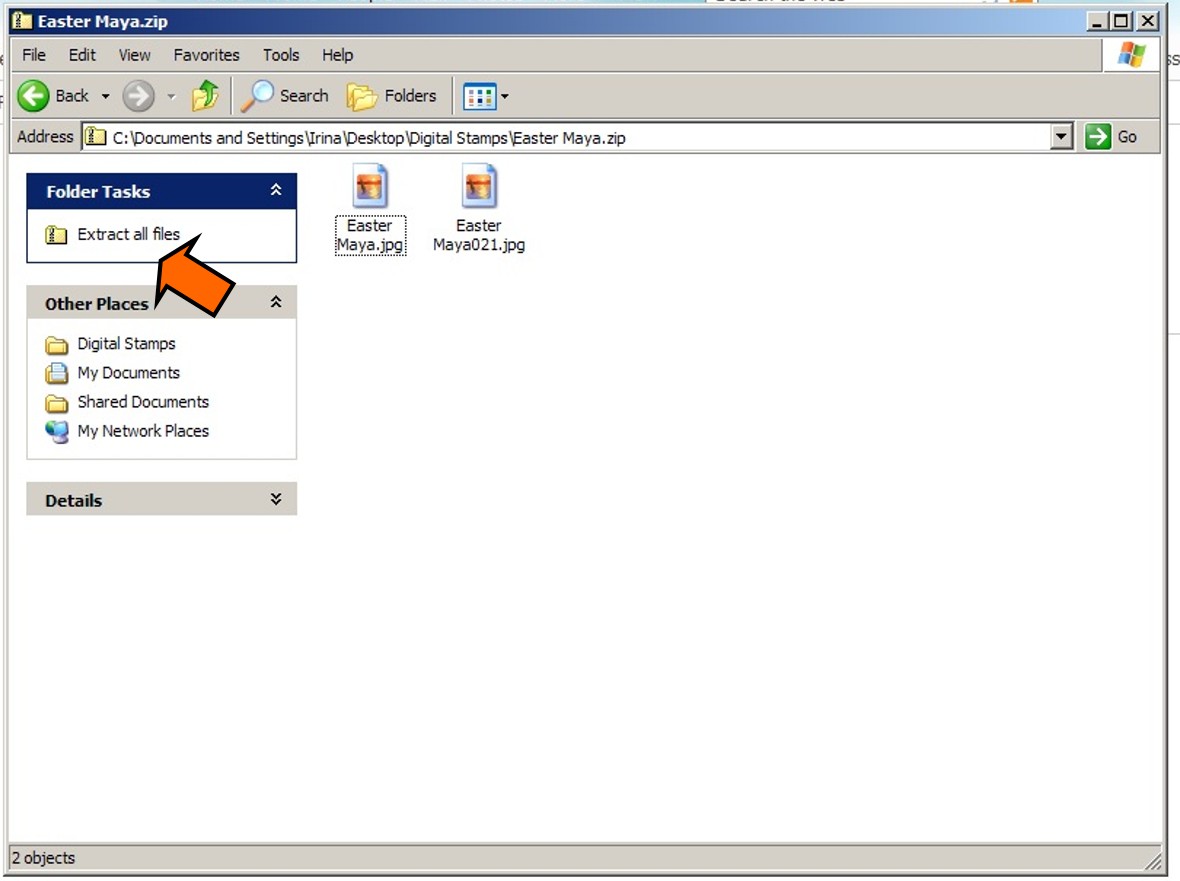Screen dimensions: 1180x881
Task: Click the Shared Documents folder icon
Action: (x=56, y=403)
